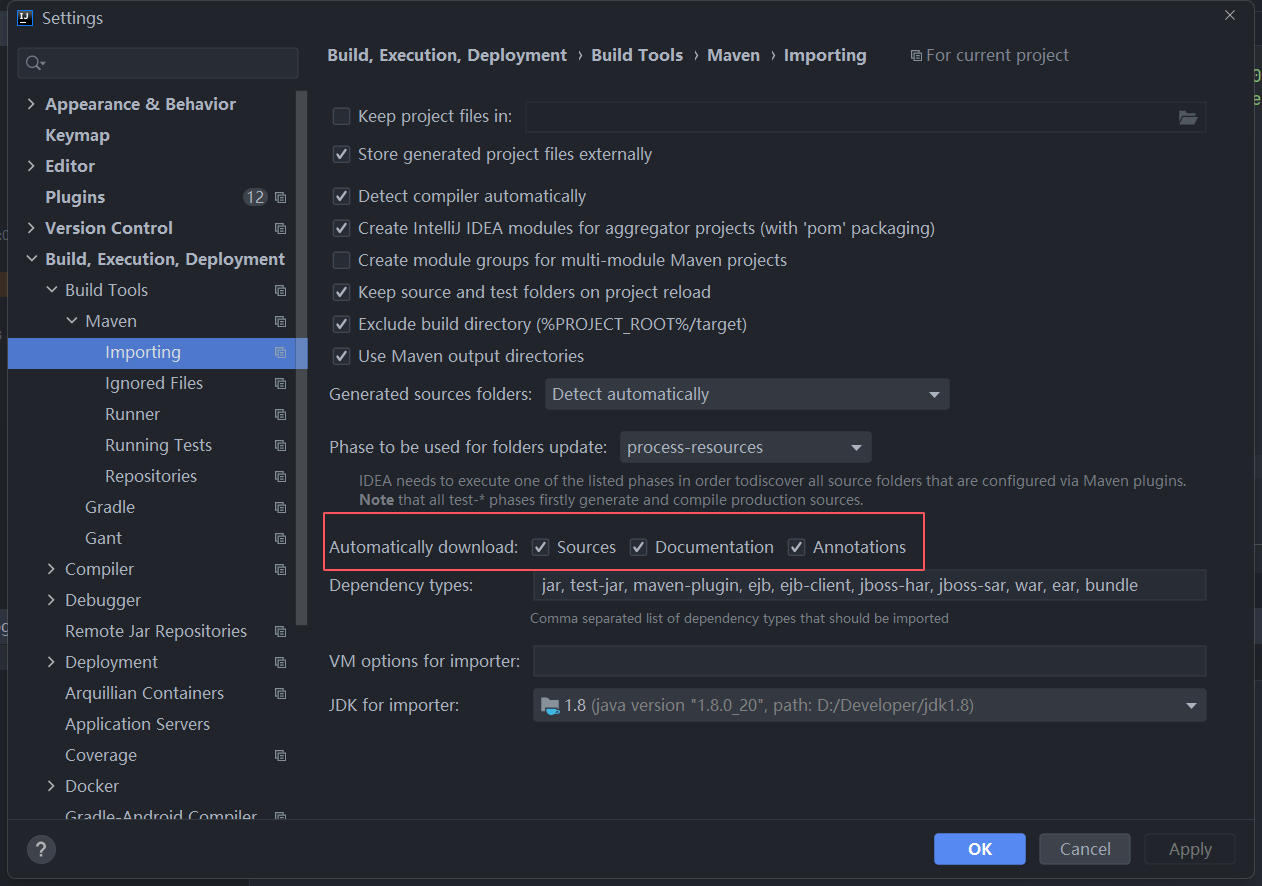
Task: Click the project-level icon beside Maven
Action: click(280, 322)
